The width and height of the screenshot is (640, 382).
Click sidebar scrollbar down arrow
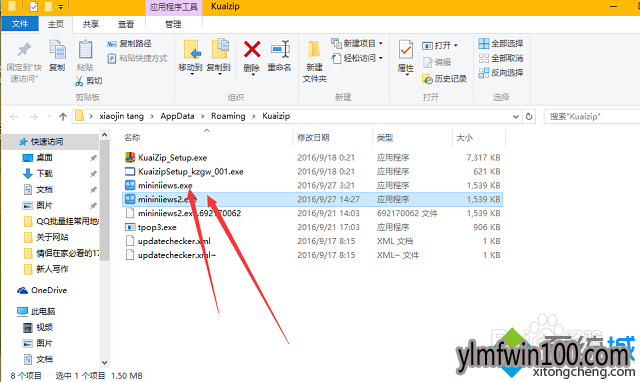[104, 362]
